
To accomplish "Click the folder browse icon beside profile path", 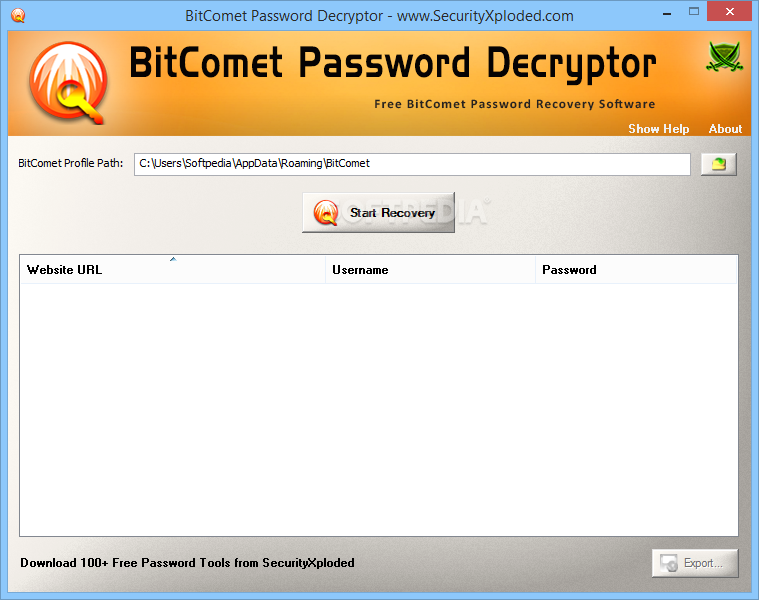I will click(x=719, y=164).
